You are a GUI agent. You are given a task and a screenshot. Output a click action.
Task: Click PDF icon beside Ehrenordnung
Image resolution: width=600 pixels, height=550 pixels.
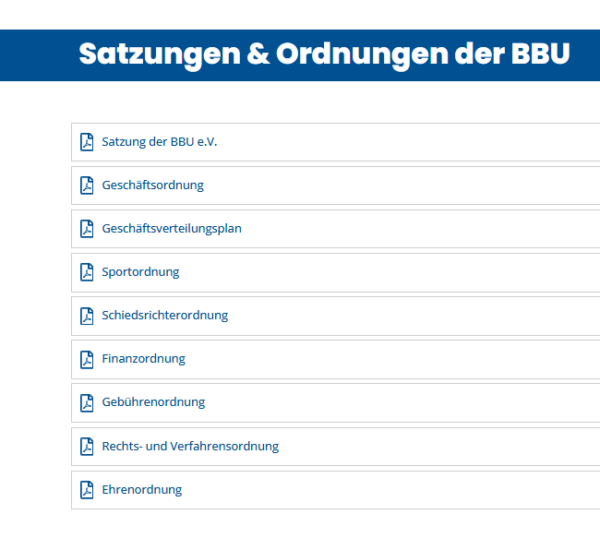[87, 490]
